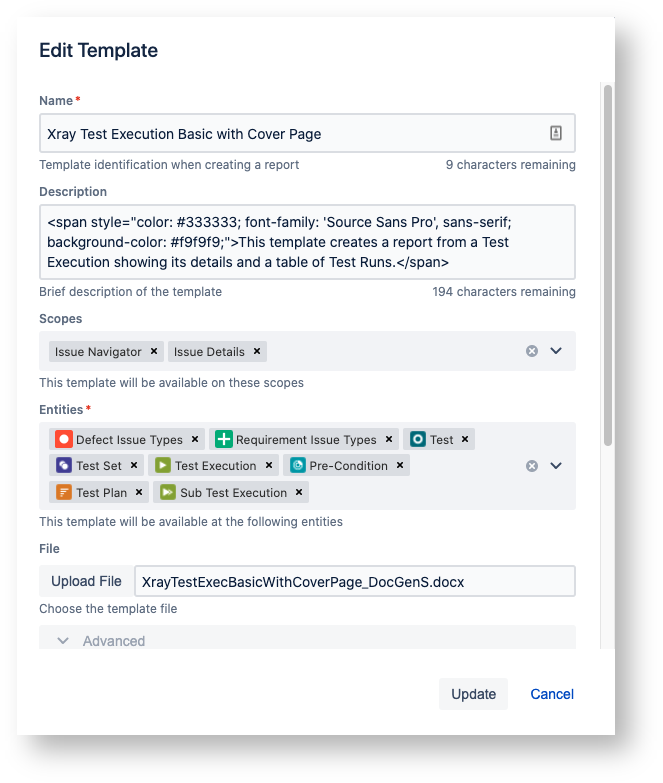The height and width of the screenshot is (783, 663).
Task: Click the 'Choose the template file' hint
Action: click(x=108, y=609)
